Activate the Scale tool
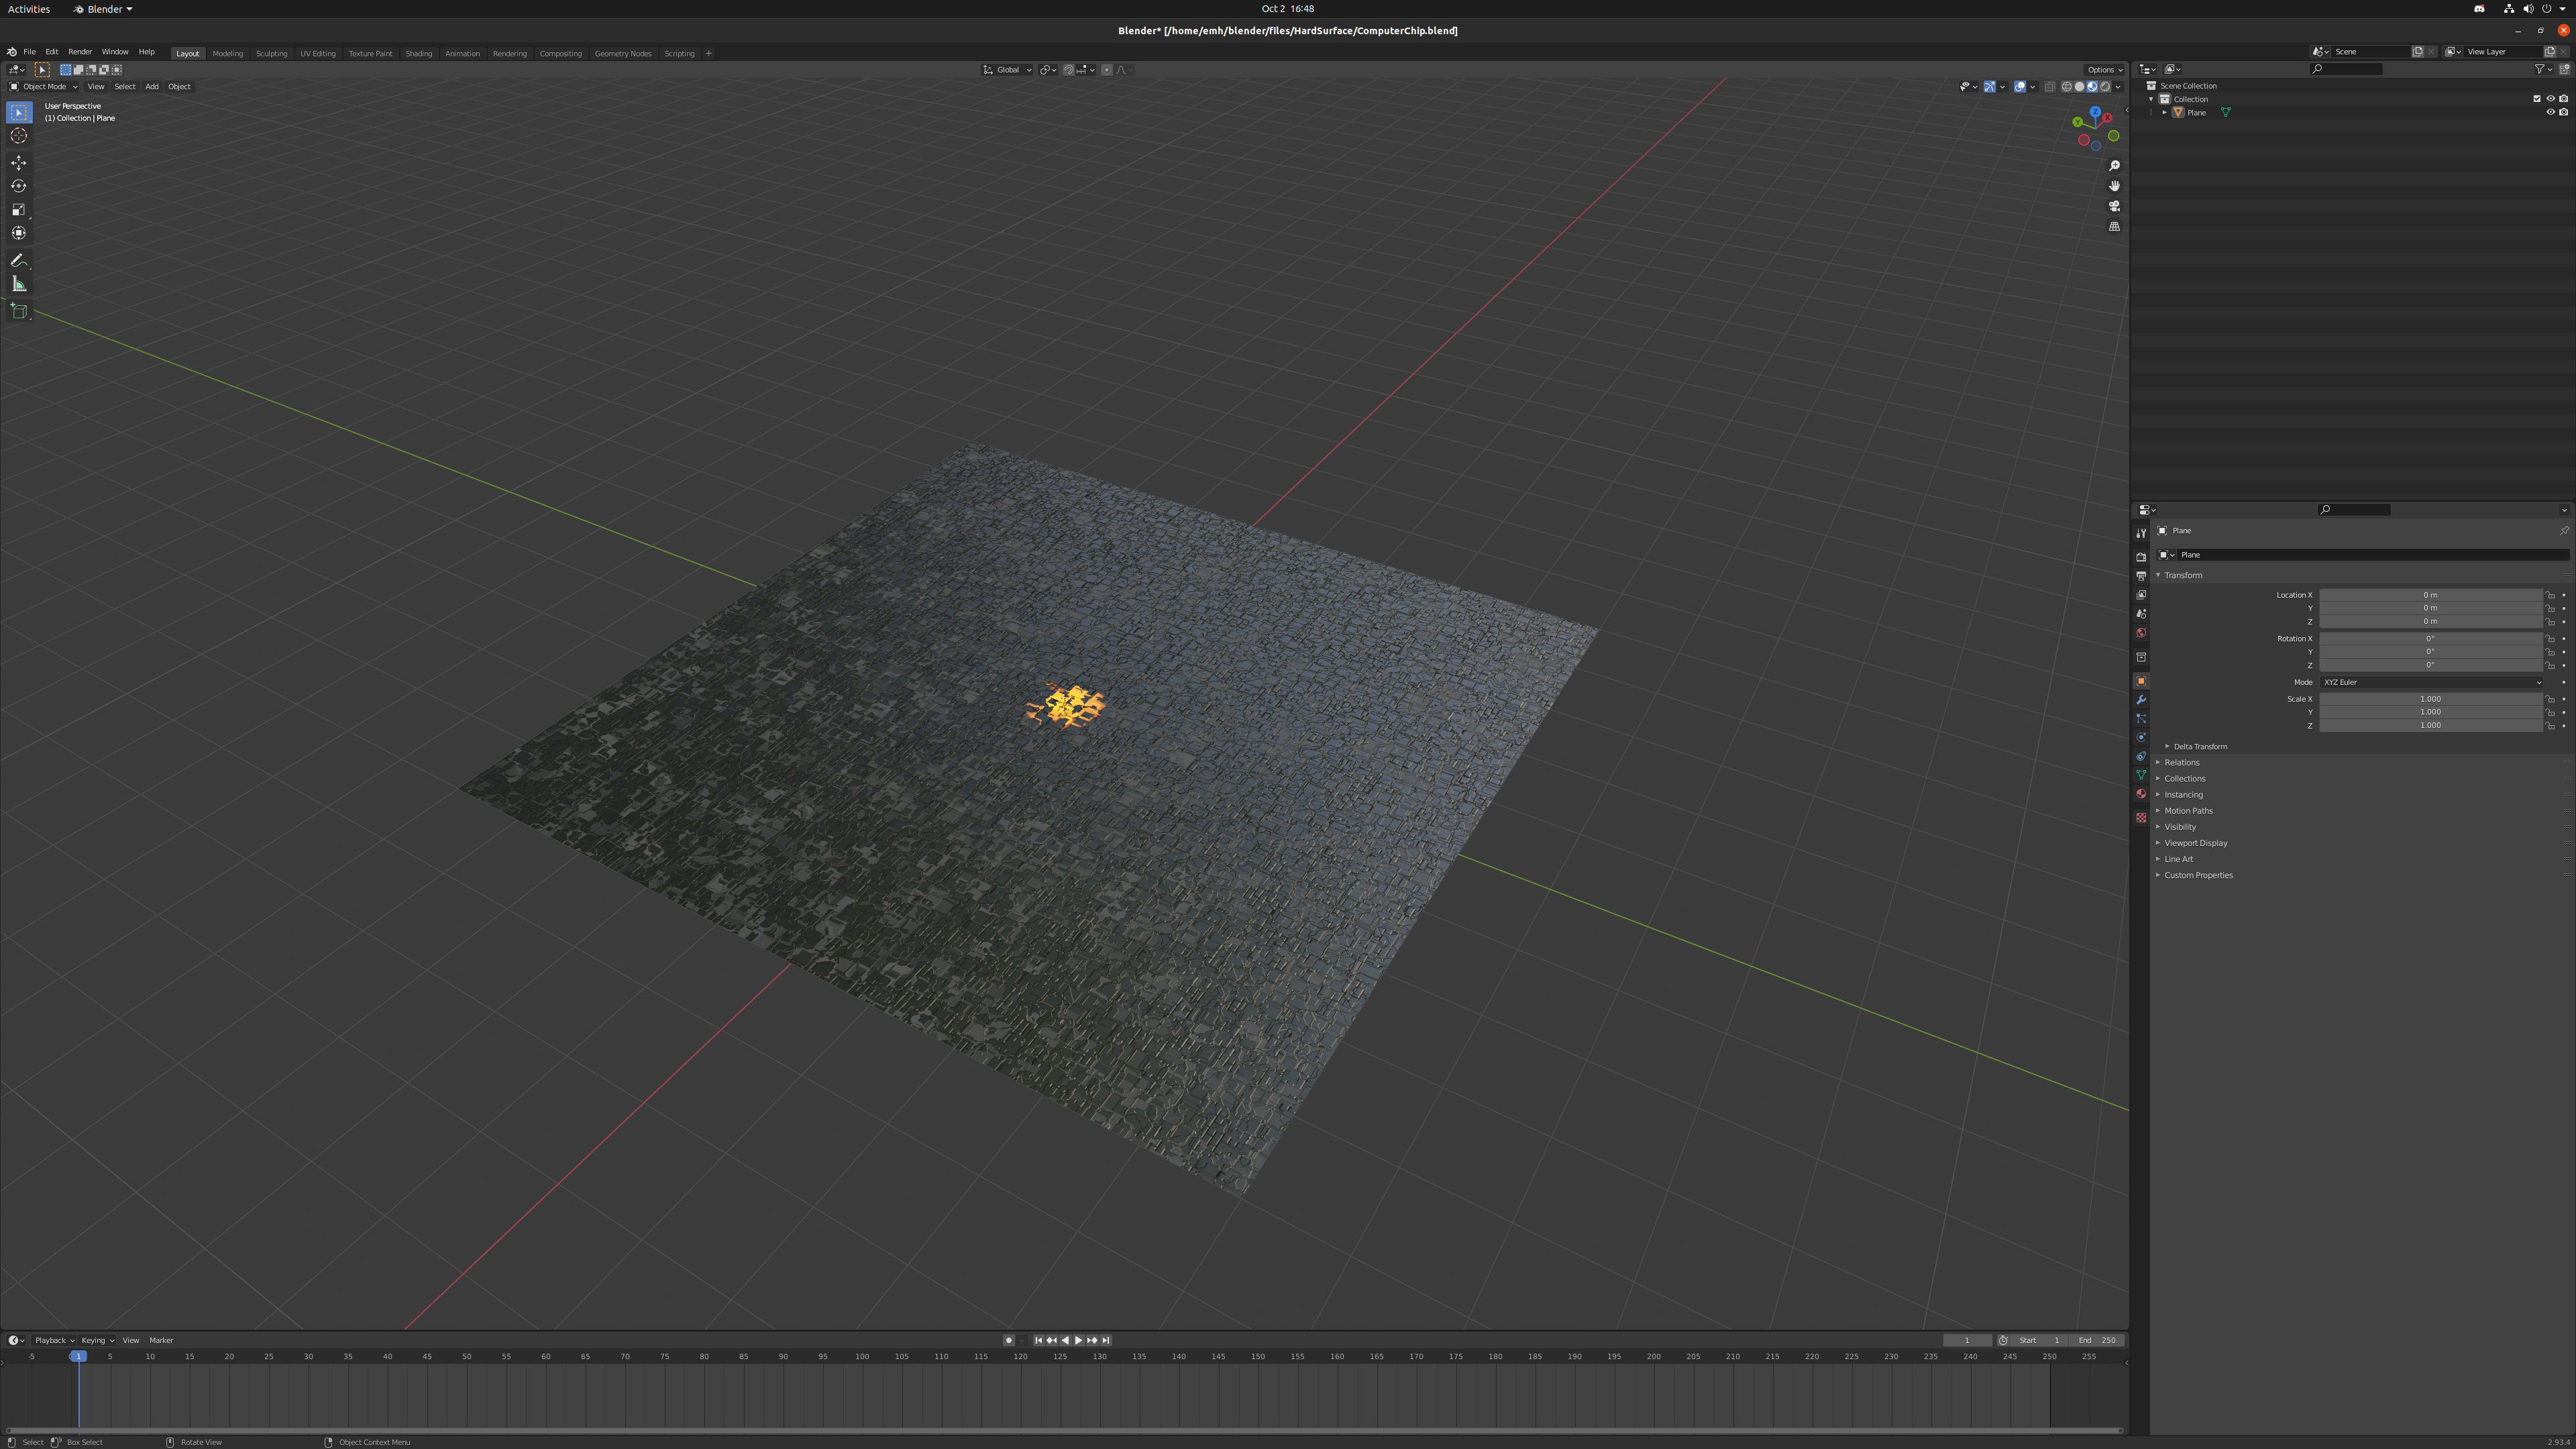2576x1449 pixels. pos(19,209)
